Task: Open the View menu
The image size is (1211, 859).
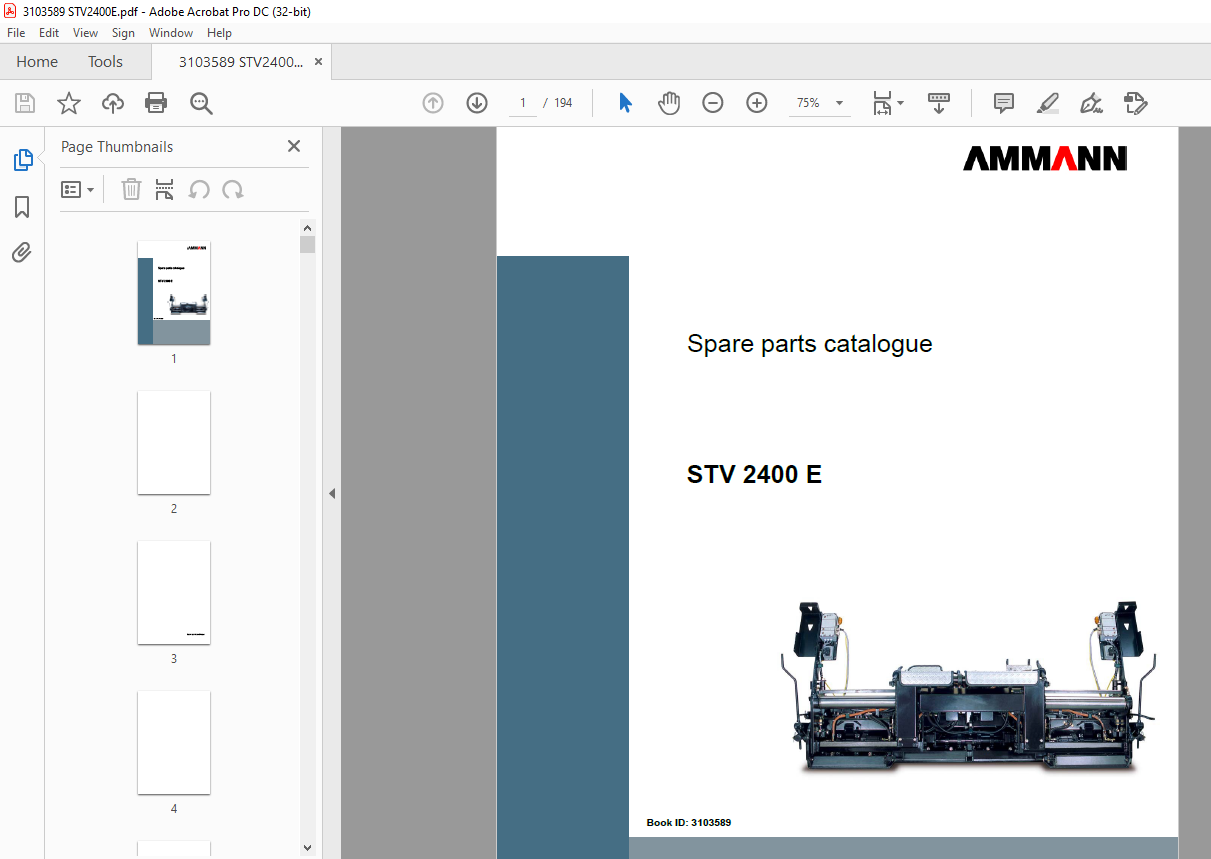Action: [86, 33]
